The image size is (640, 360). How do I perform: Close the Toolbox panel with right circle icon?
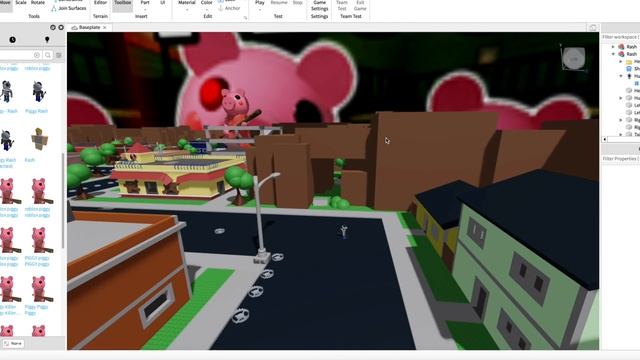[x=61, y=27]
